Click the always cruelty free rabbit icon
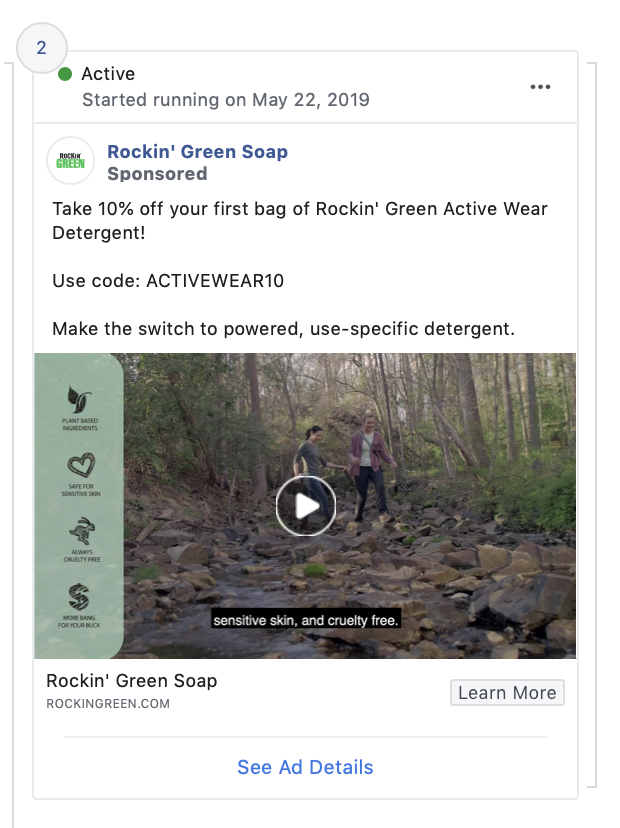The height and width of the screenshot is (828, 620). tap(79, 531)
